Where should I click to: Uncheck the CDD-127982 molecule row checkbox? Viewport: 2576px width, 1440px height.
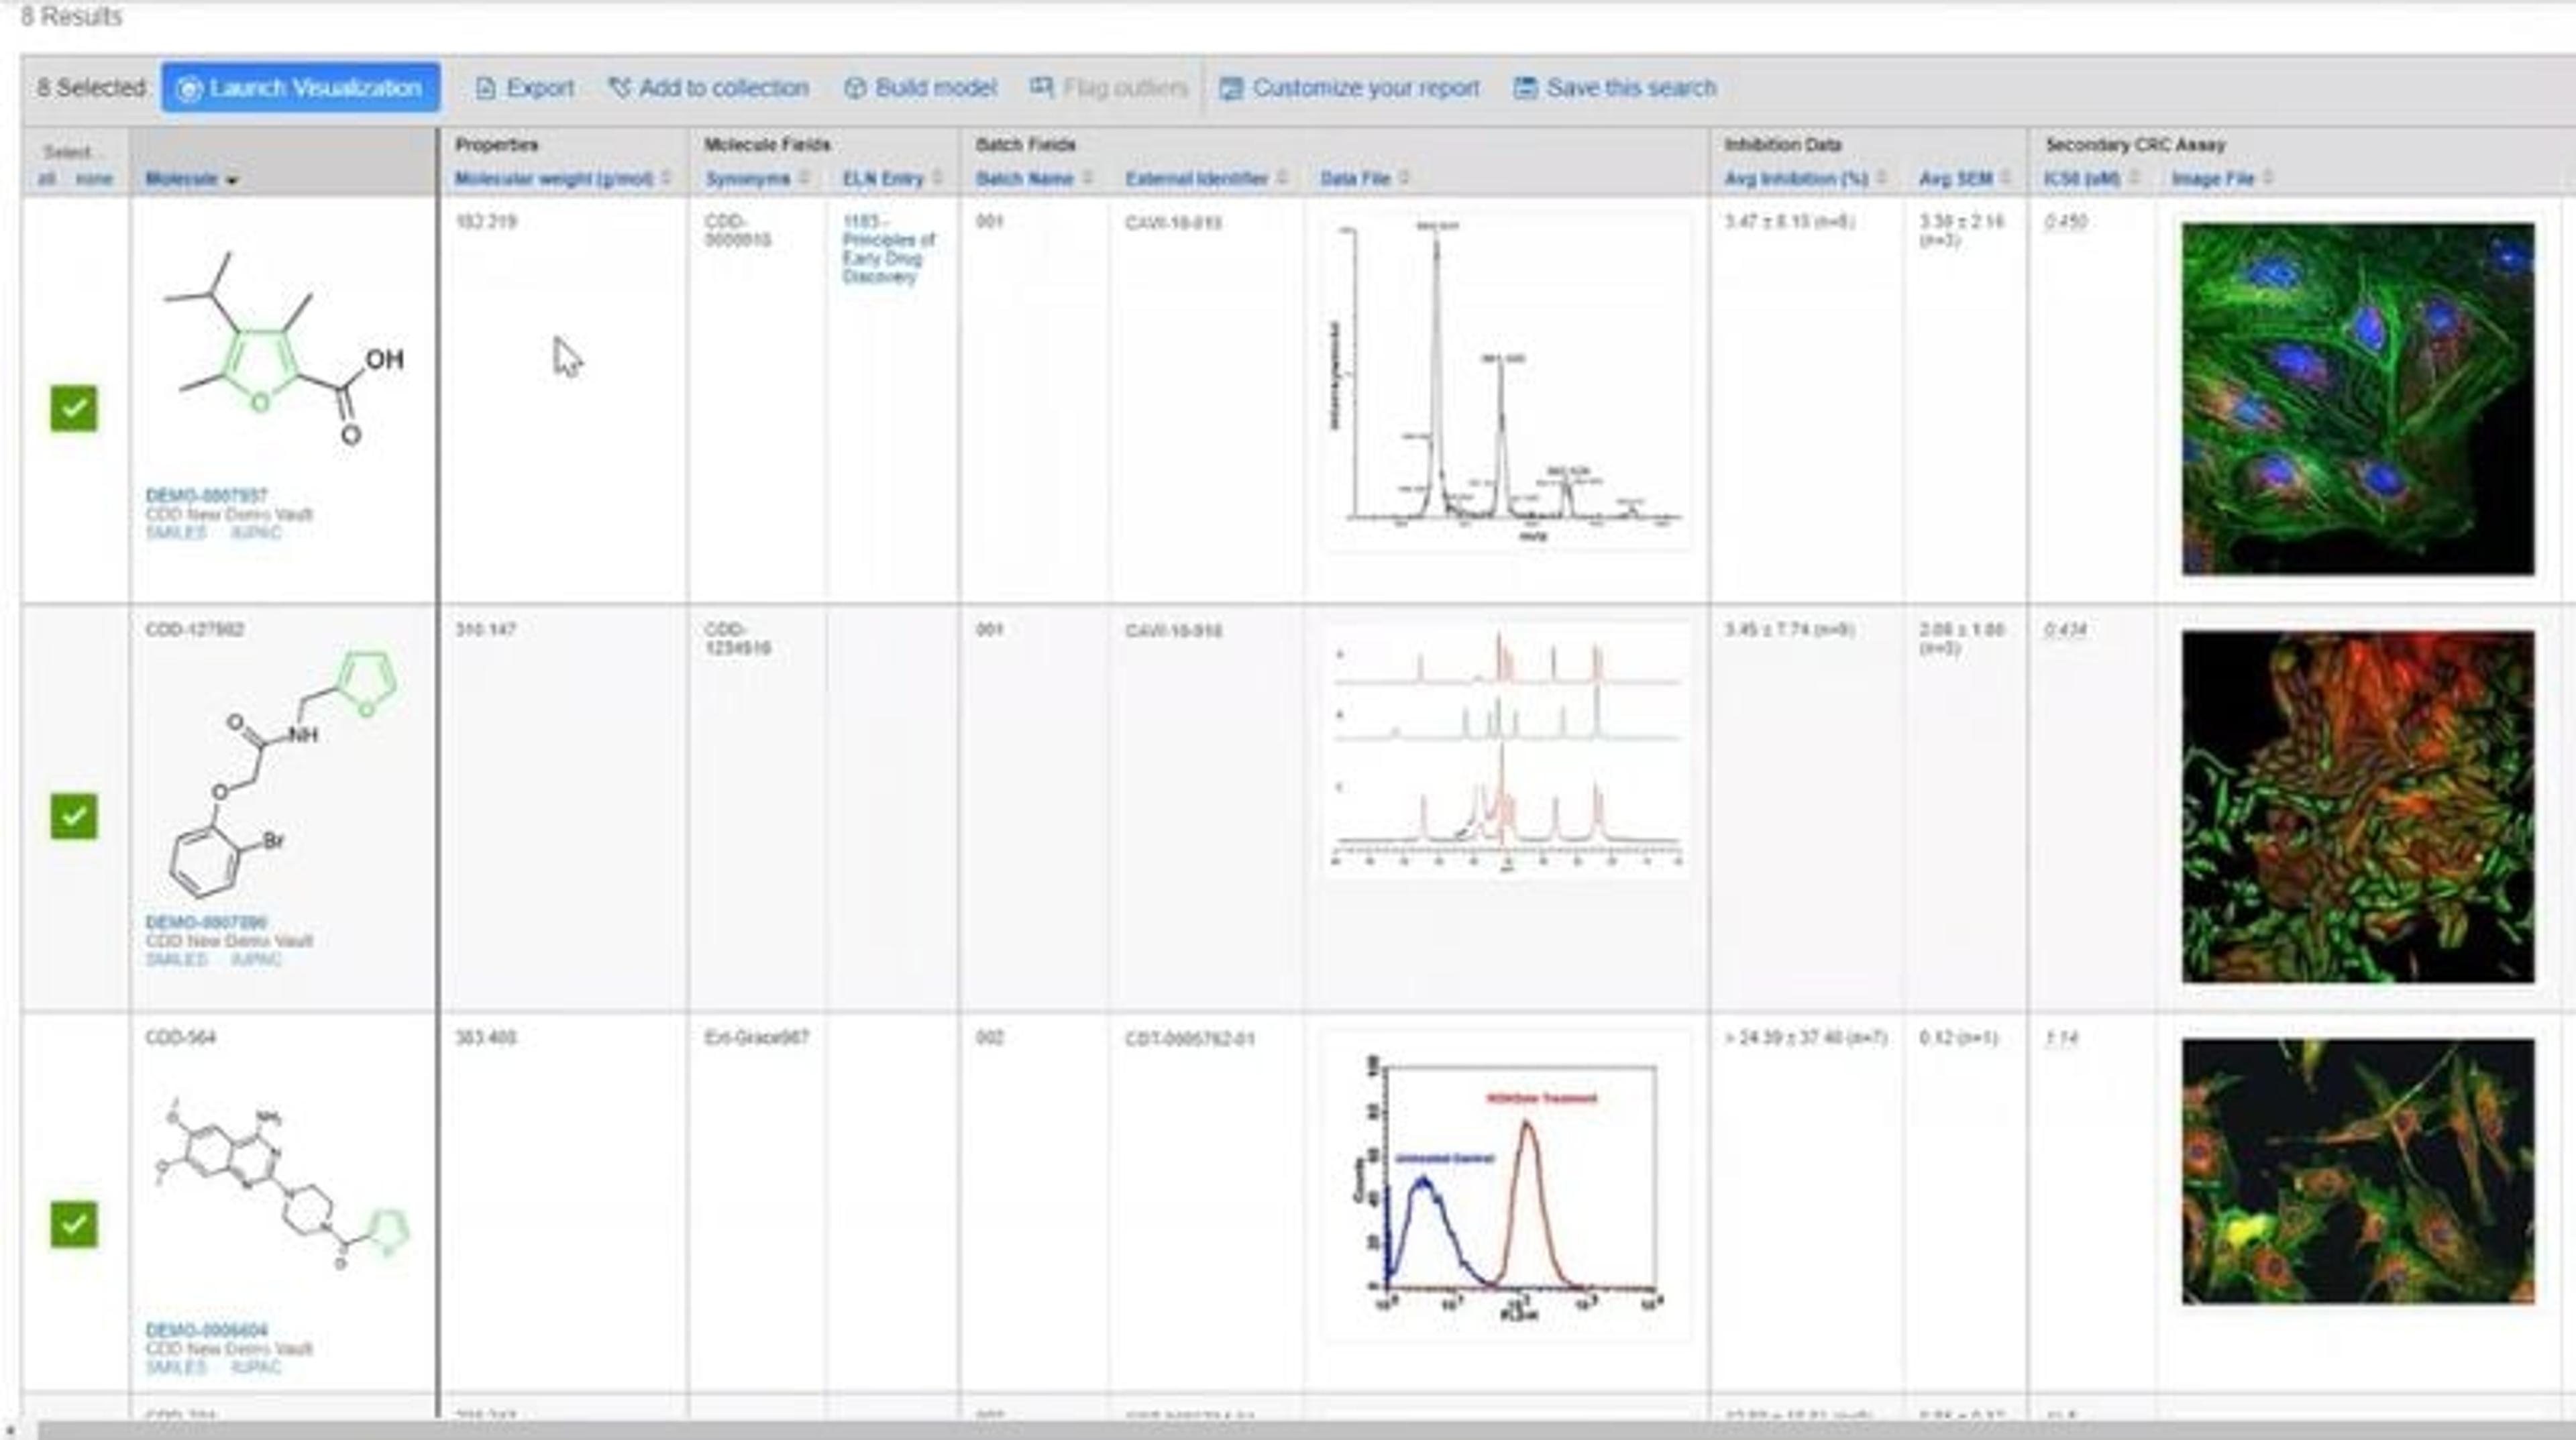74,816
